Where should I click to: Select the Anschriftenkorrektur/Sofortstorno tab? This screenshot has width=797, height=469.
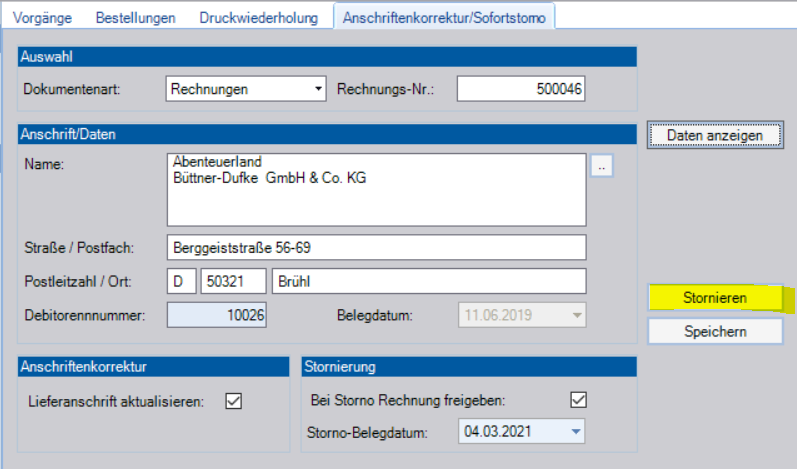444,18
